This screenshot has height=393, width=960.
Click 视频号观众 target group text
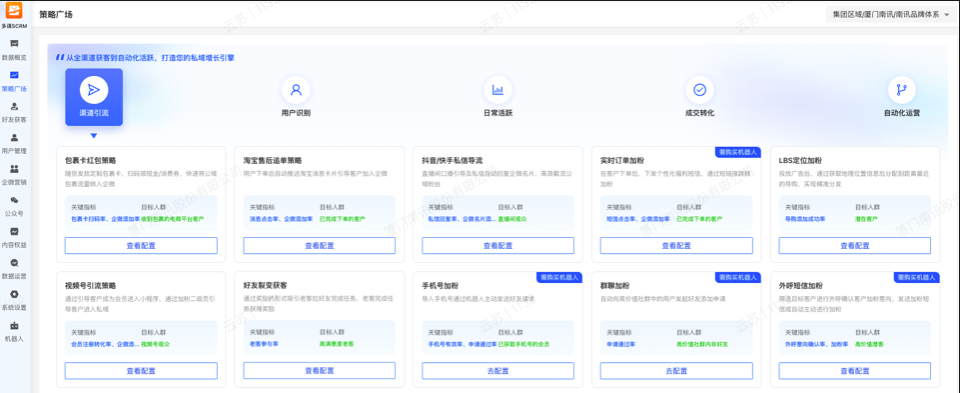coord(156,344)
